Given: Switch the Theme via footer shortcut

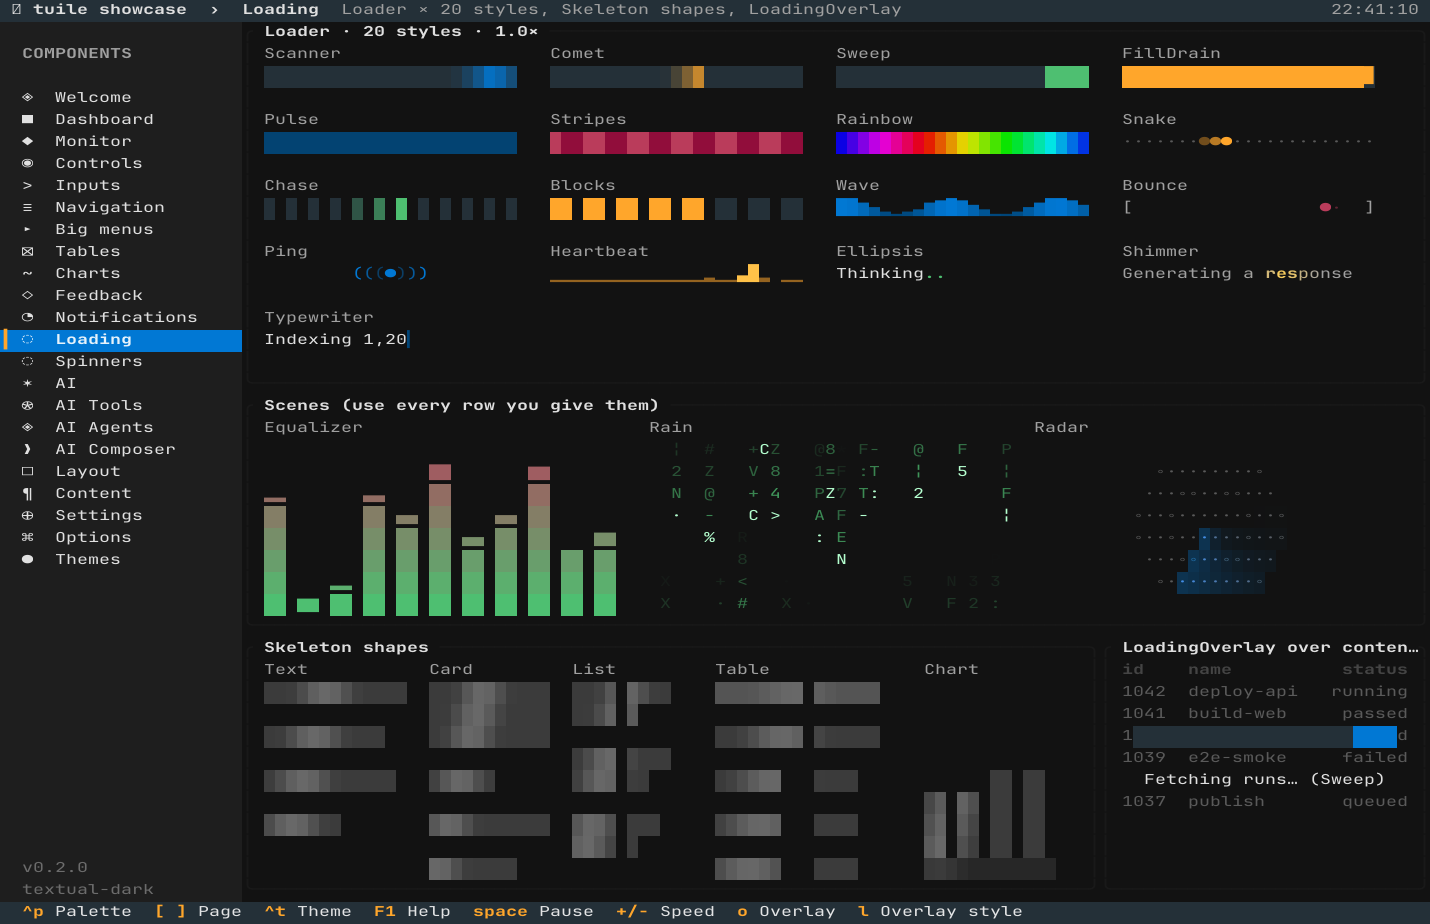Looking at the screenshot, I should (x=308, y=911).
